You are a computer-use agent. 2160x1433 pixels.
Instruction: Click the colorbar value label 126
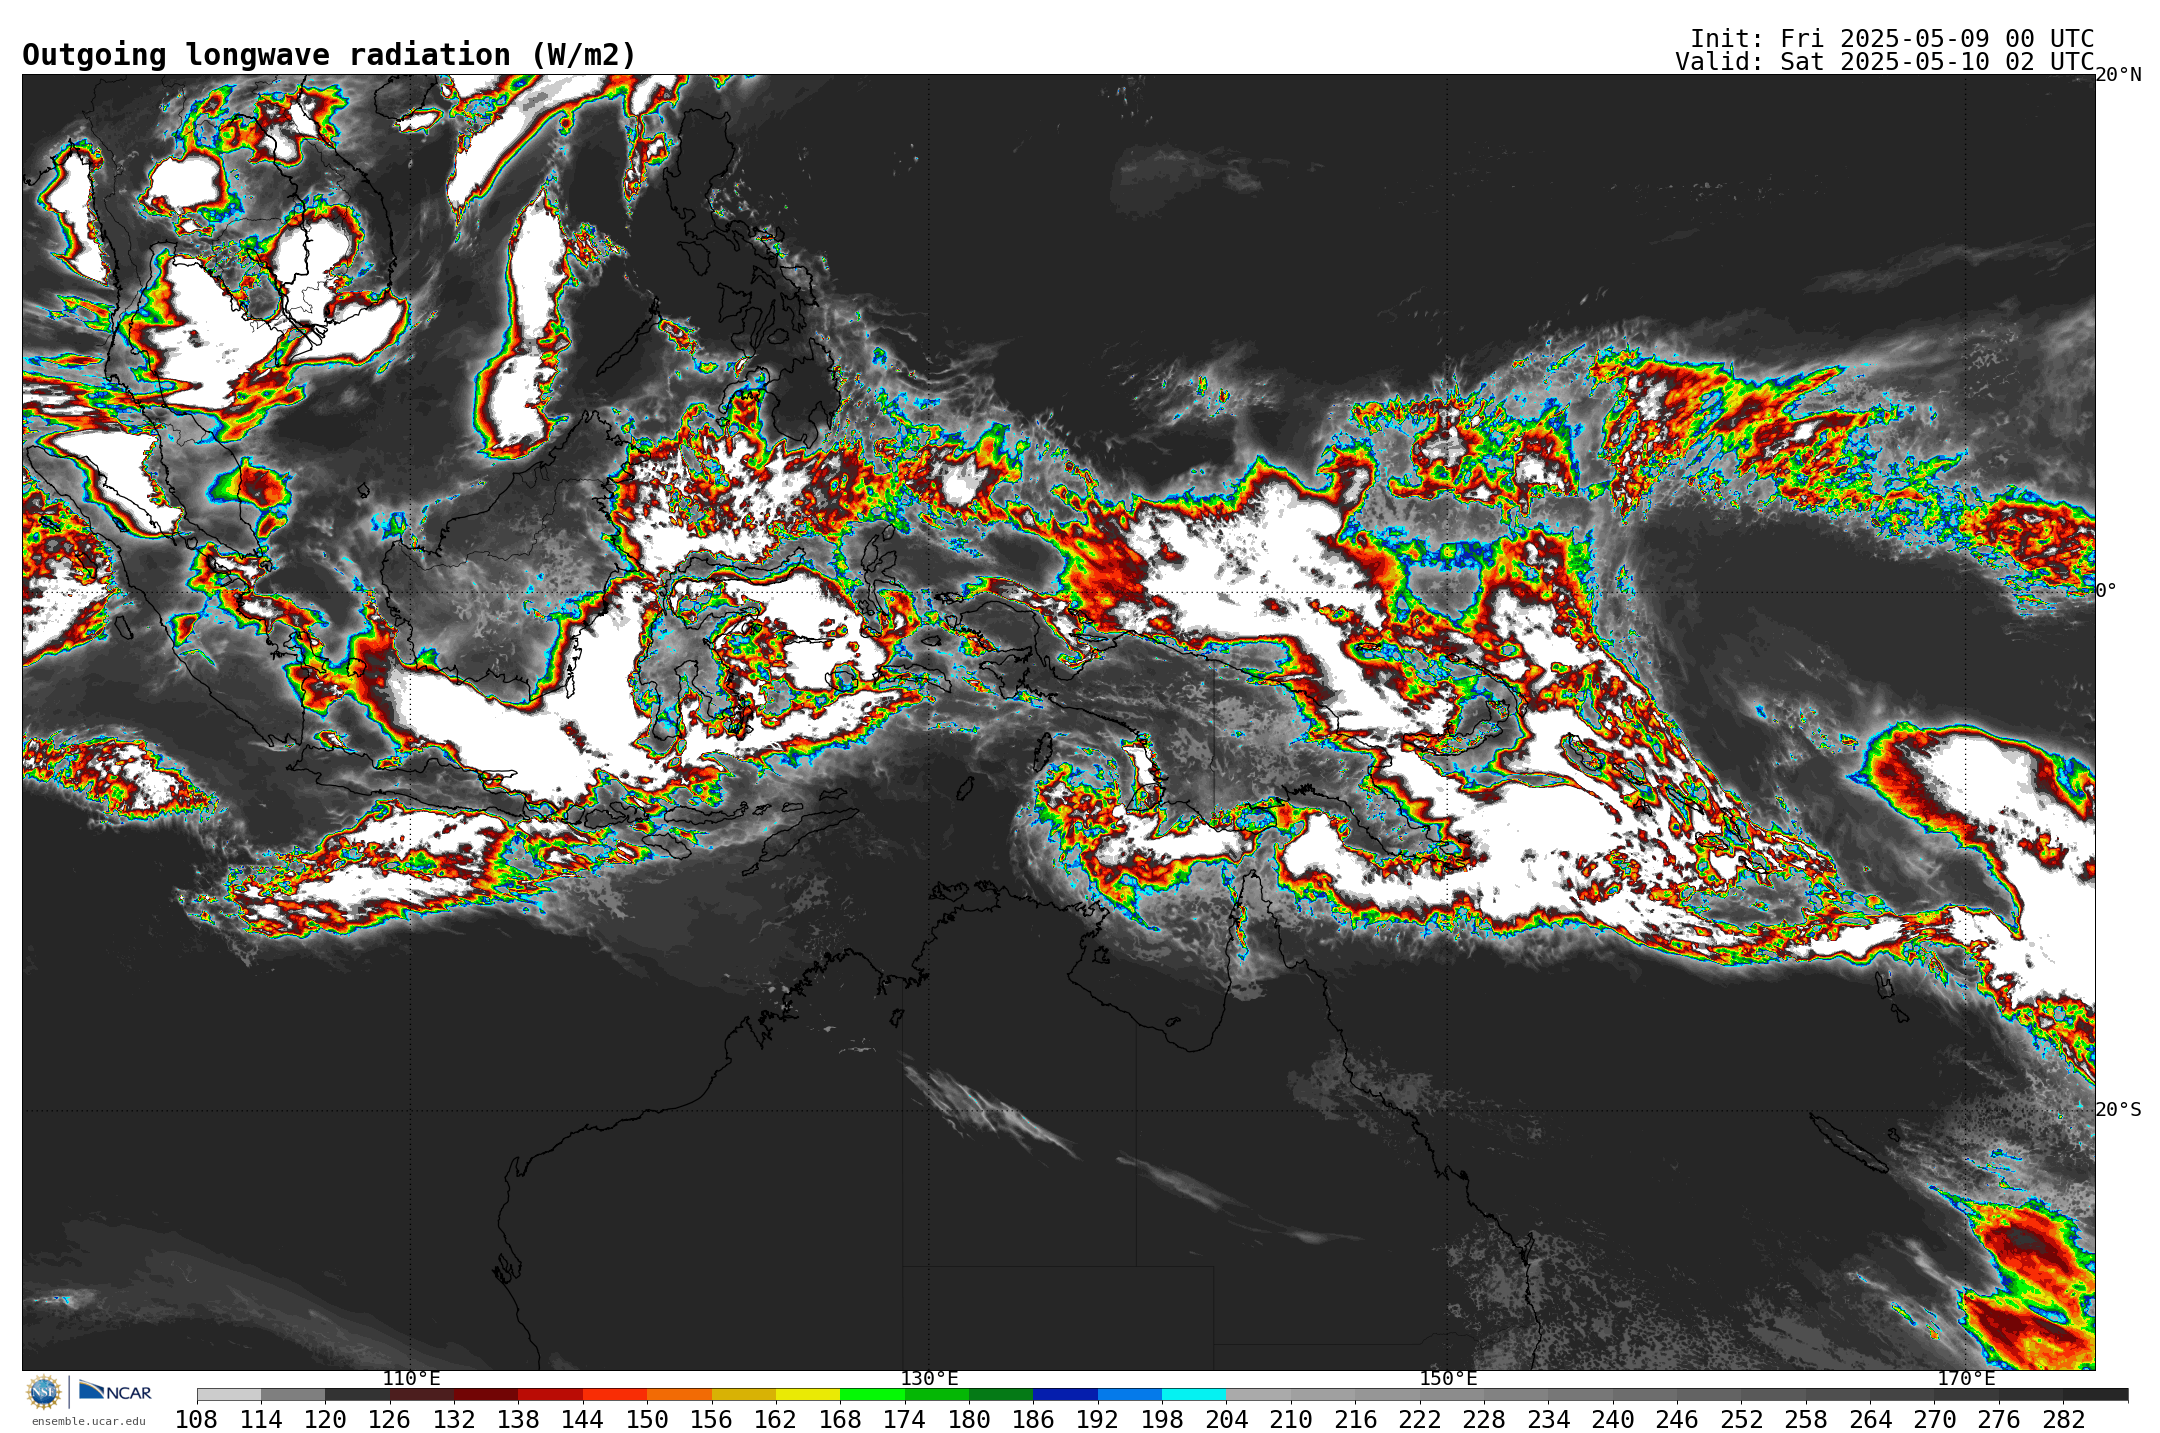[389, 1419]
